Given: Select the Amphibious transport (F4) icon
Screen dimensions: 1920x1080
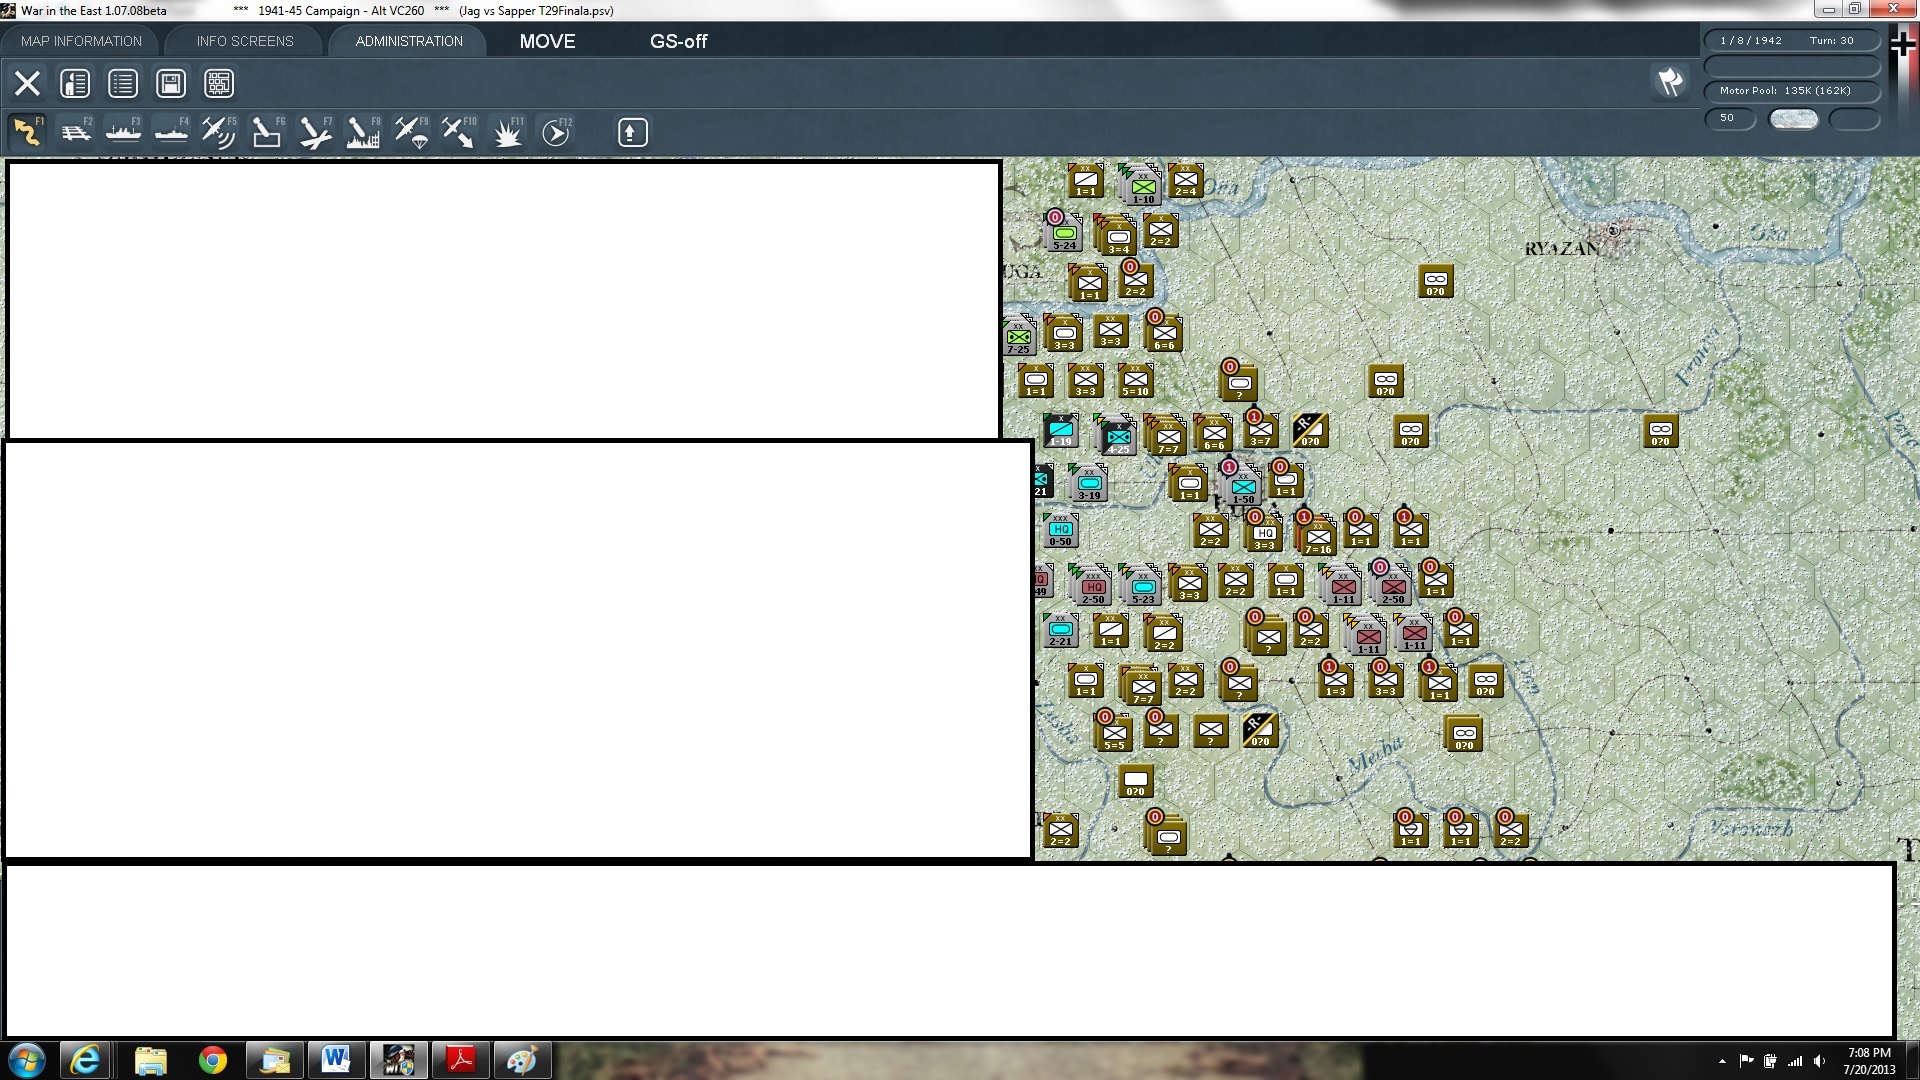Looking at the screenshot, I should 171,132.
